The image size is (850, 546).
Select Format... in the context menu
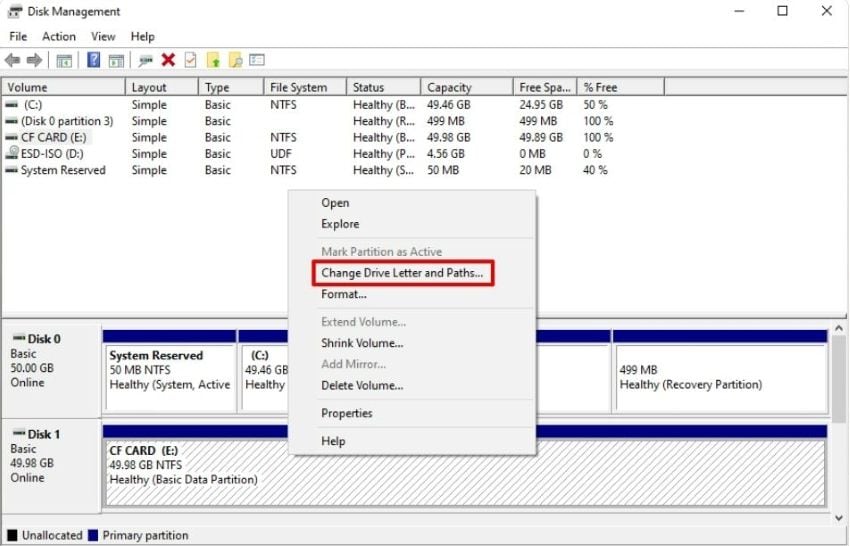click(x=412, y=294)
